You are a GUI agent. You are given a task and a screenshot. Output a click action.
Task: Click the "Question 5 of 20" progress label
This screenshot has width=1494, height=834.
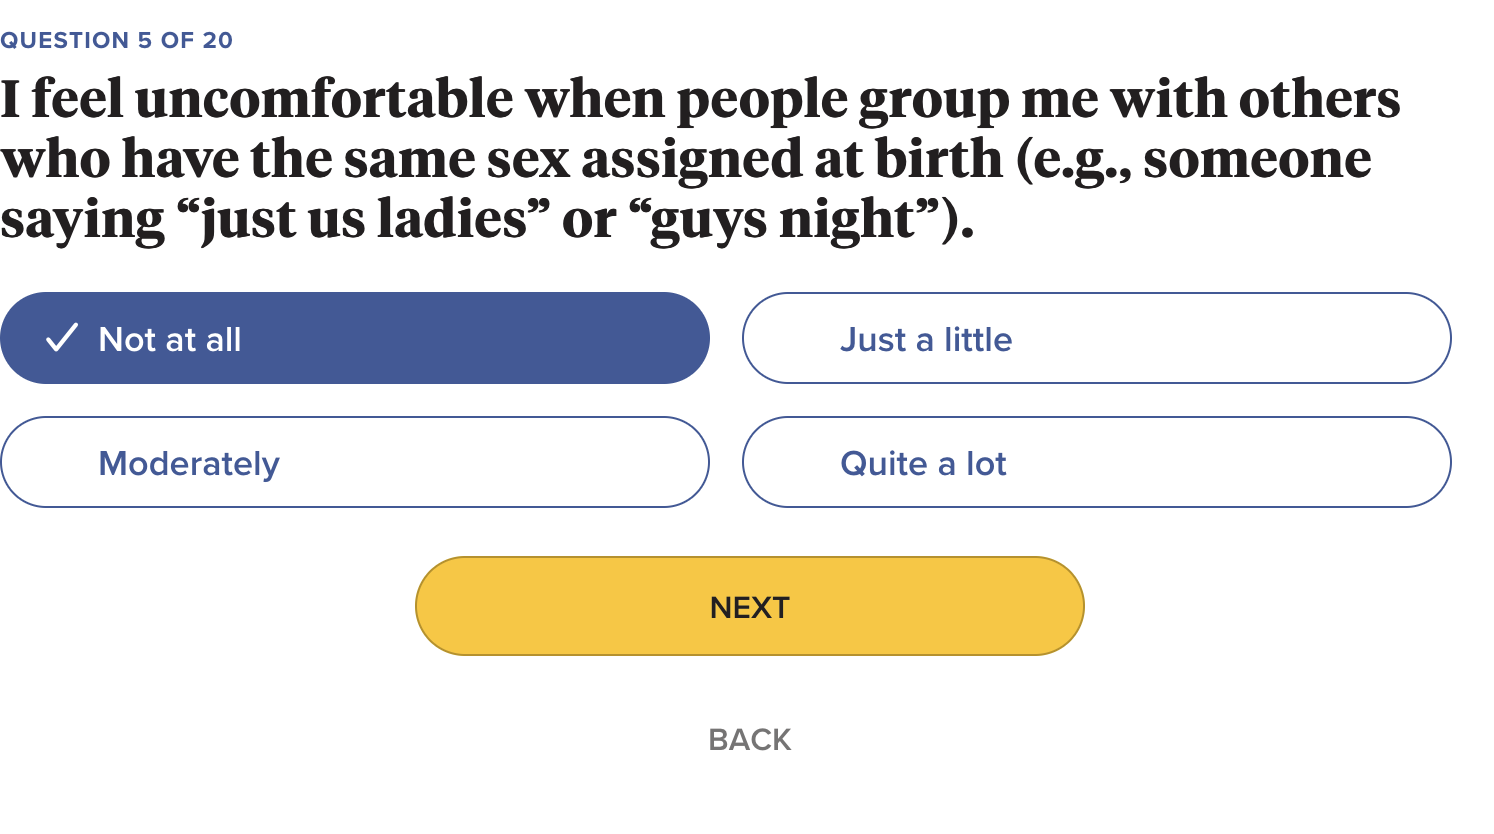(x=117, y=40)
